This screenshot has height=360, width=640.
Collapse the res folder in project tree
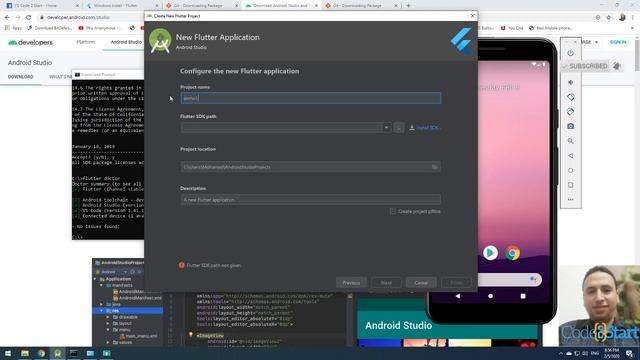tap(102, 311)
